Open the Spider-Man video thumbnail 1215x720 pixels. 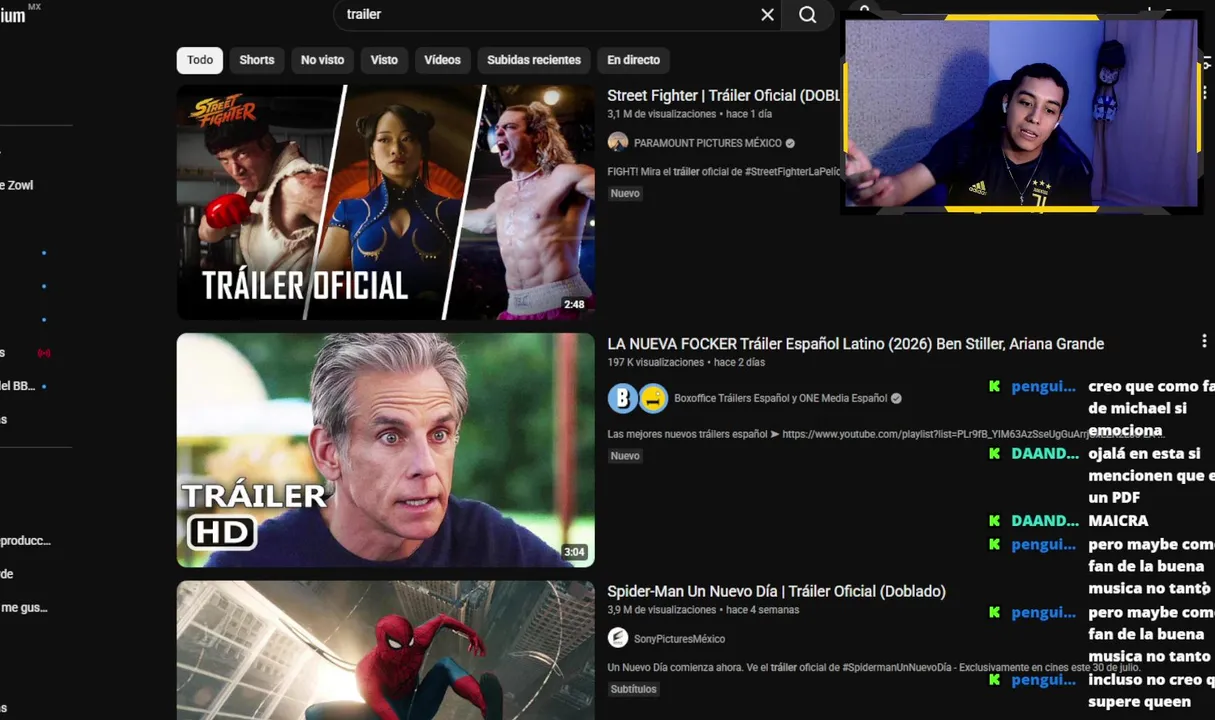[x=386, y=650]
